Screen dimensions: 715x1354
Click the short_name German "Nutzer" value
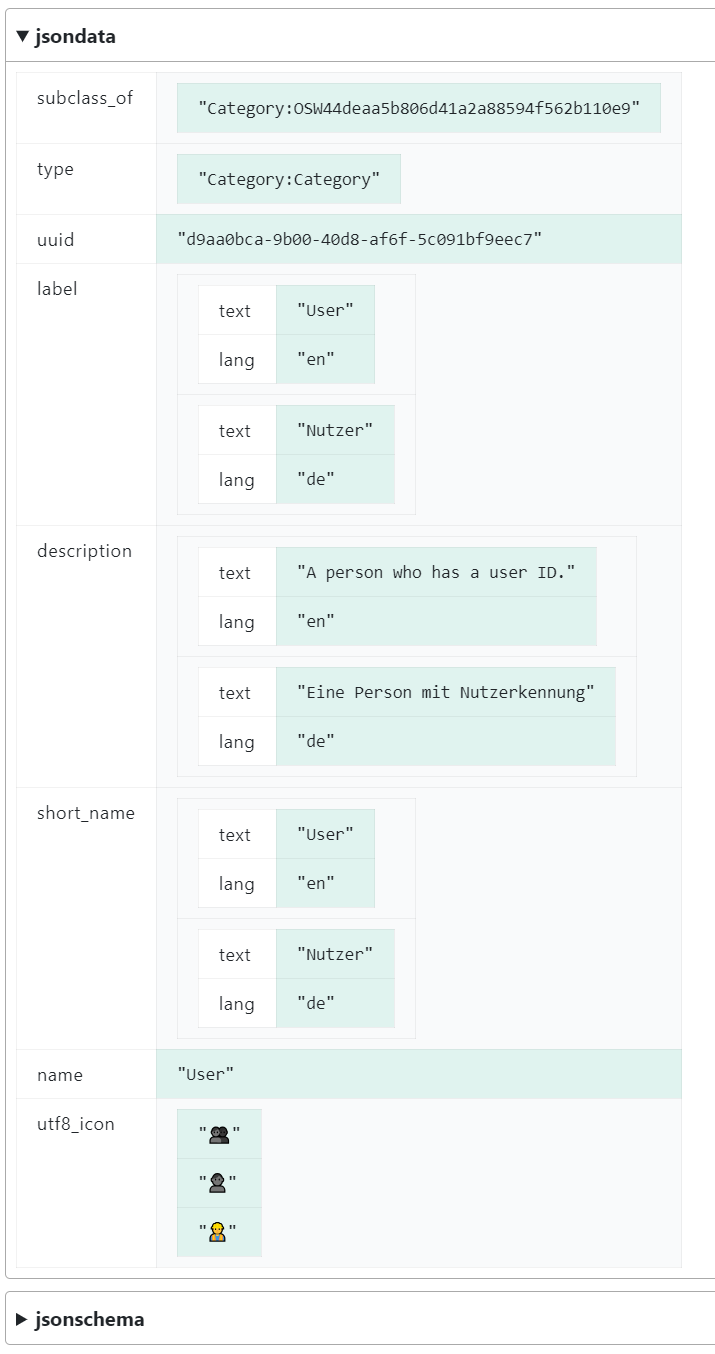click(334, 955)
